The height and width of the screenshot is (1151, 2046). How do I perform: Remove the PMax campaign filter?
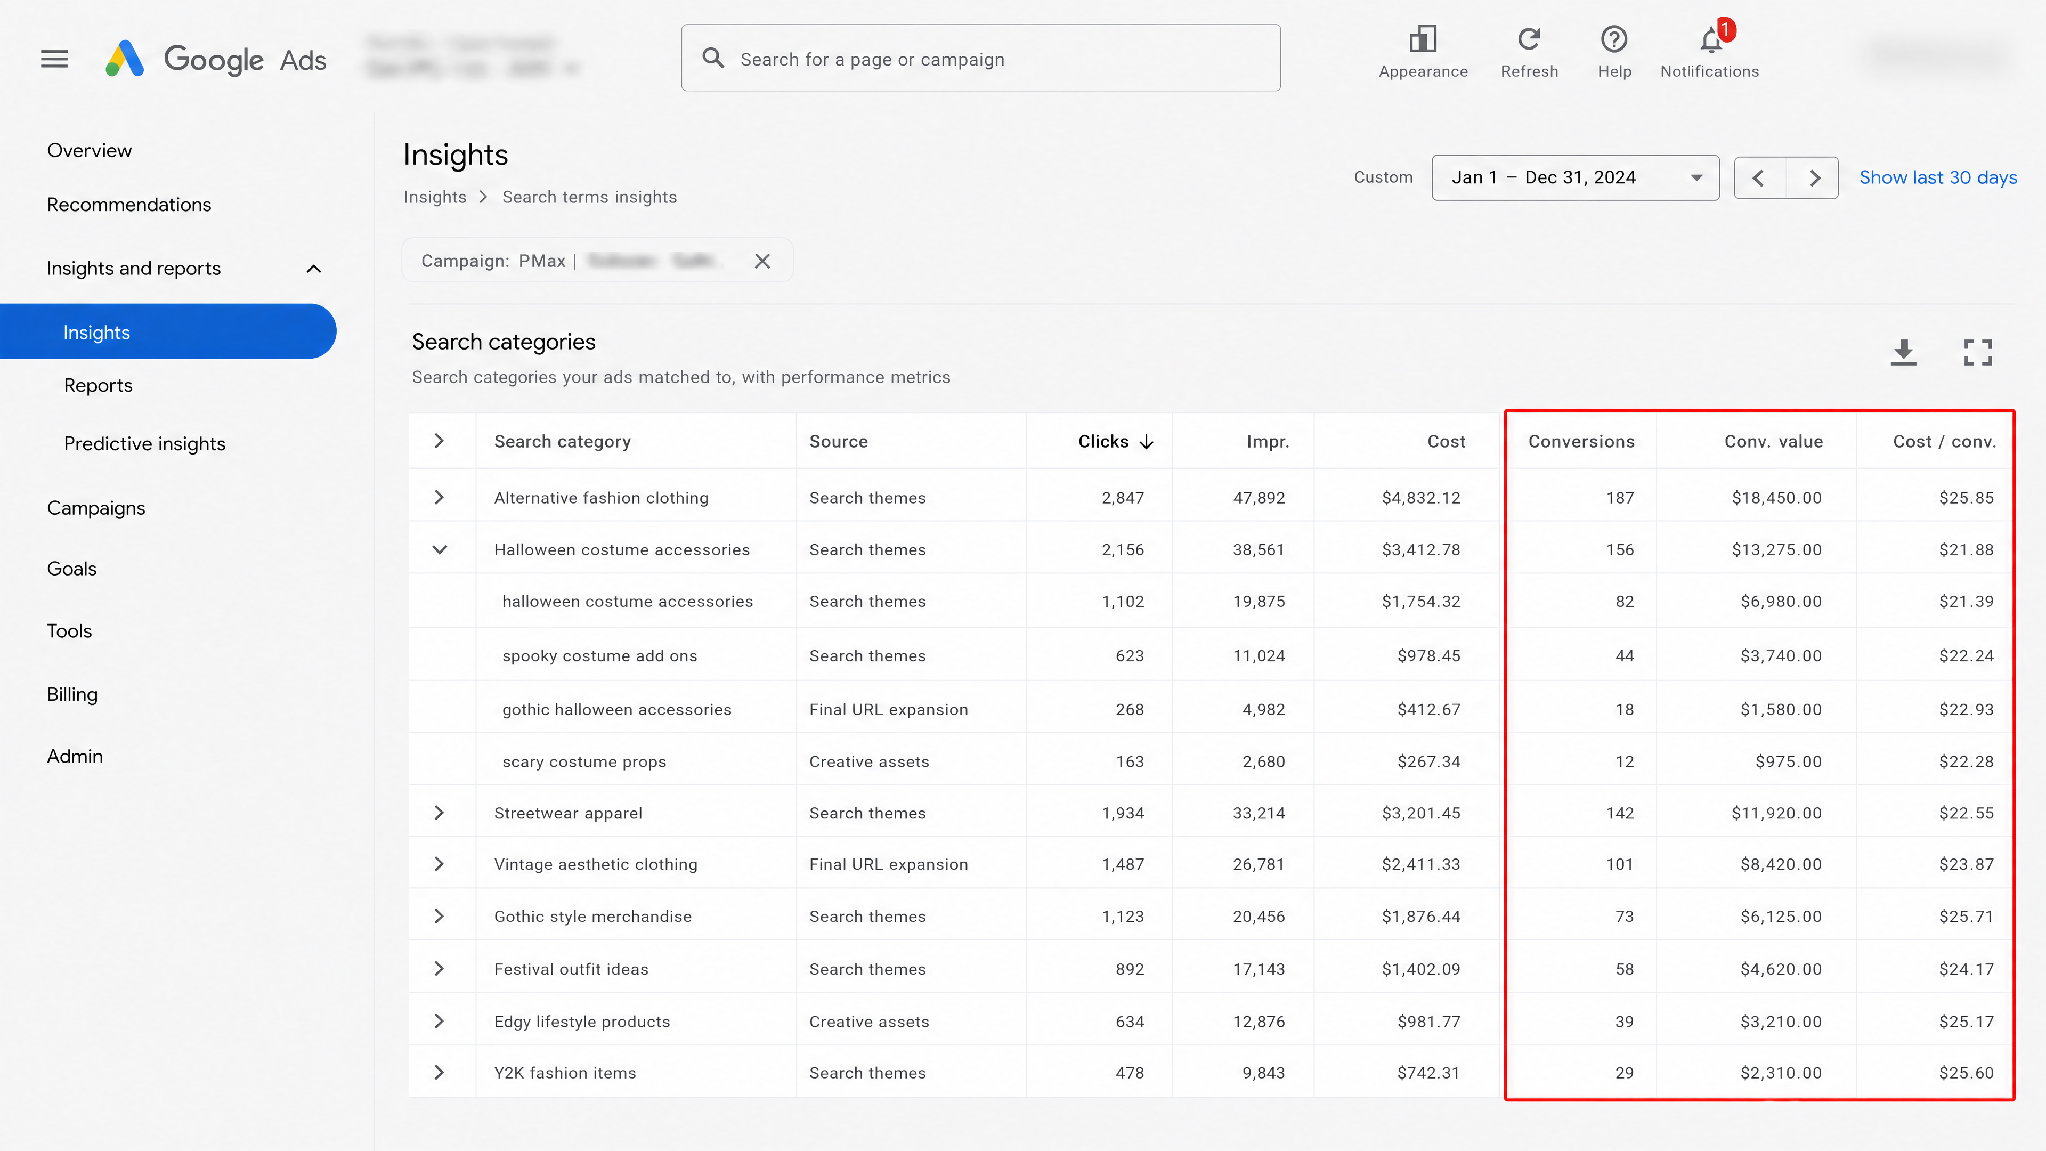tap(762, 261)
